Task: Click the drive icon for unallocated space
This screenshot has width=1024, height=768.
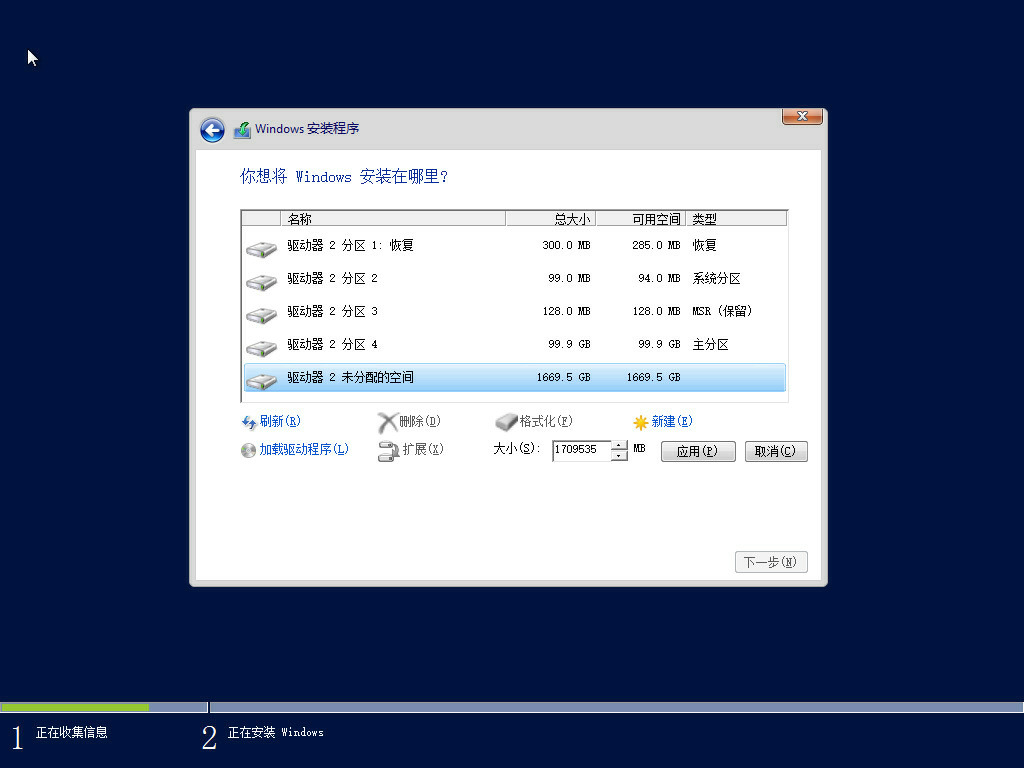Action: tap(261, 381)
